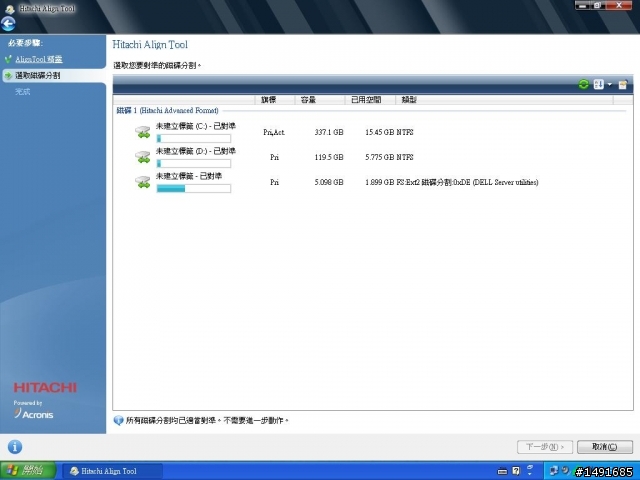The image size is (640, 480).
Task: Click the Acronis logo in sidebar
Action: click(34, 414)
